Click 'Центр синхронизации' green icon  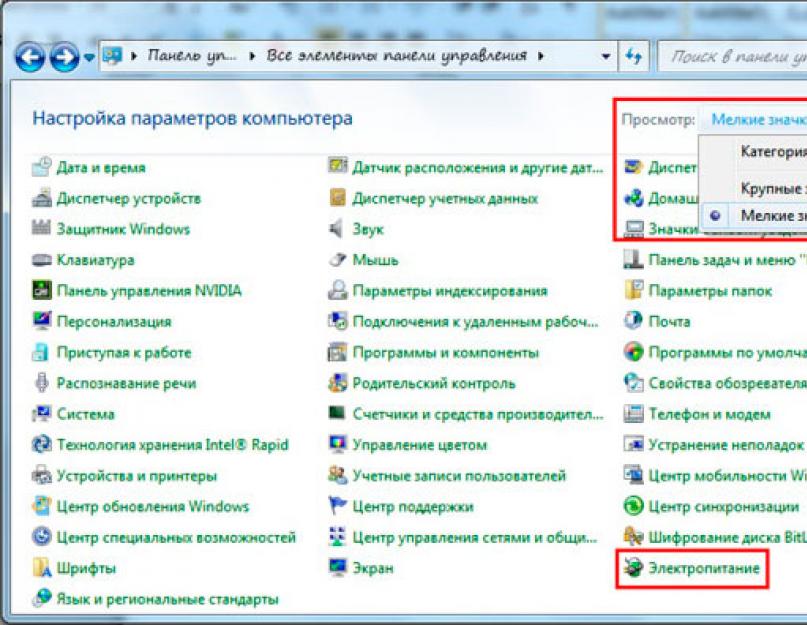tap(634, 506)
